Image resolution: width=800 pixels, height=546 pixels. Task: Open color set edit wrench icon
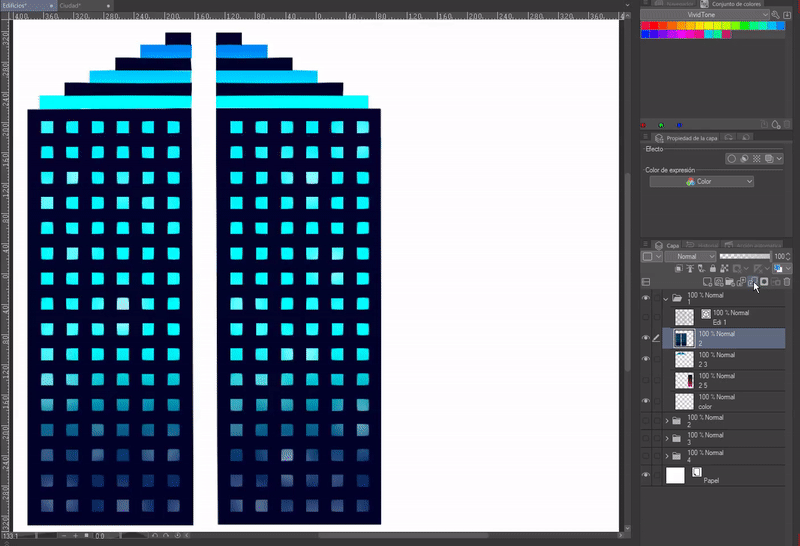point(776,15)
